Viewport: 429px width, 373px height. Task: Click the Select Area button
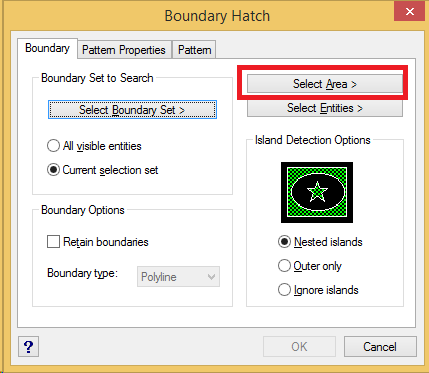[x=325, y=84]
